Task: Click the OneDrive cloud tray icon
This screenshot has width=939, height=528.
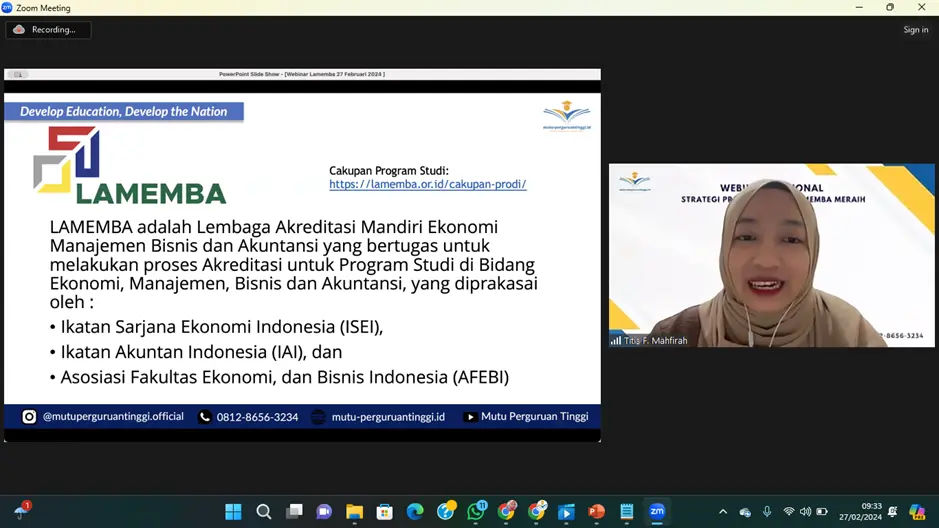Action: click(745, 512)
